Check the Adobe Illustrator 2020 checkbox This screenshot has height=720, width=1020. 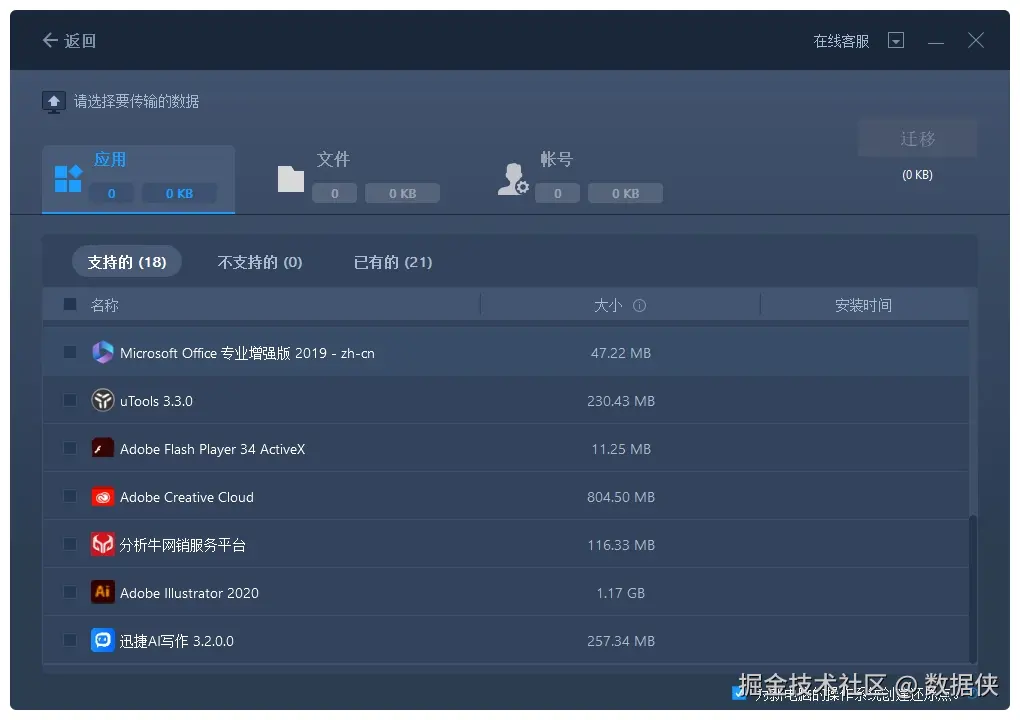tap(70, 593)
